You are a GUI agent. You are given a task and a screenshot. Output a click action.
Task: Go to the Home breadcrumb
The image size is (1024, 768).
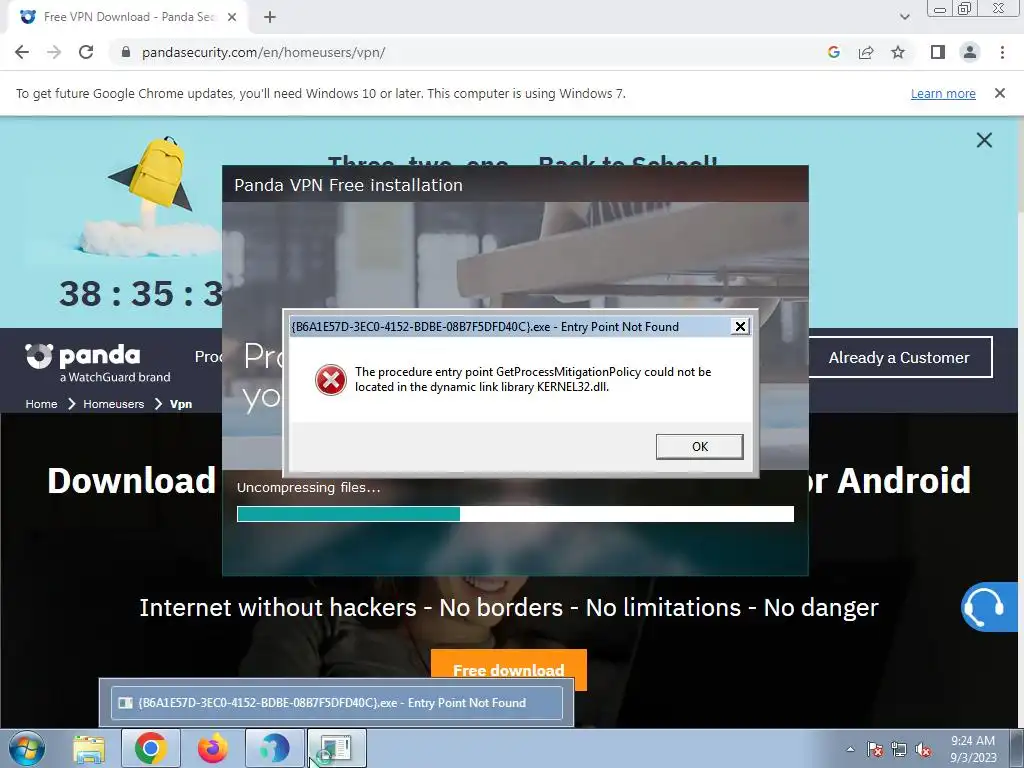point(41,404)
